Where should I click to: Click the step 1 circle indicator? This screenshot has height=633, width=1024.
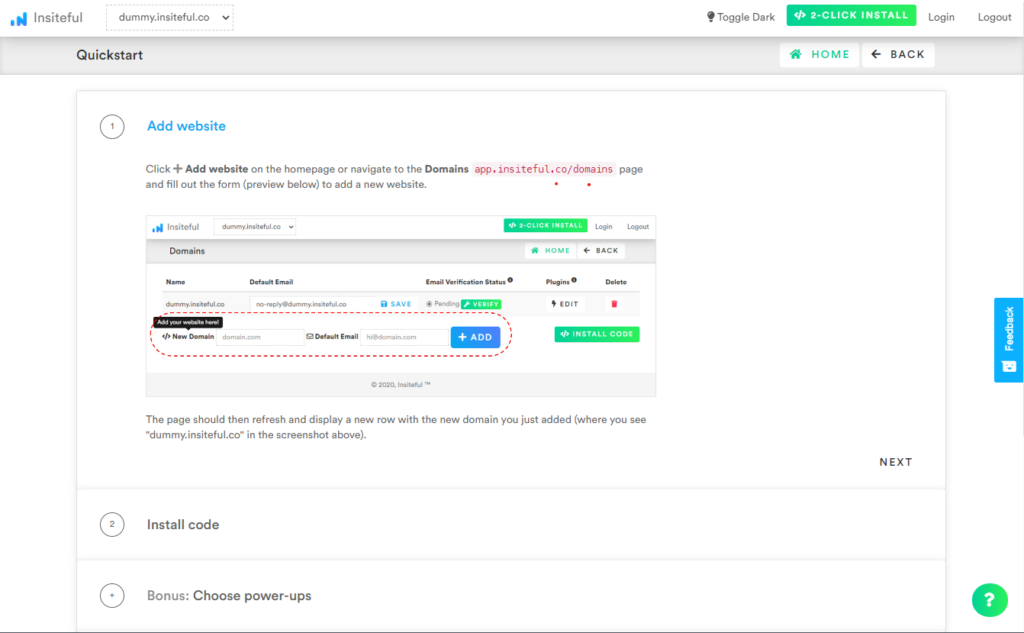point(112,126)
